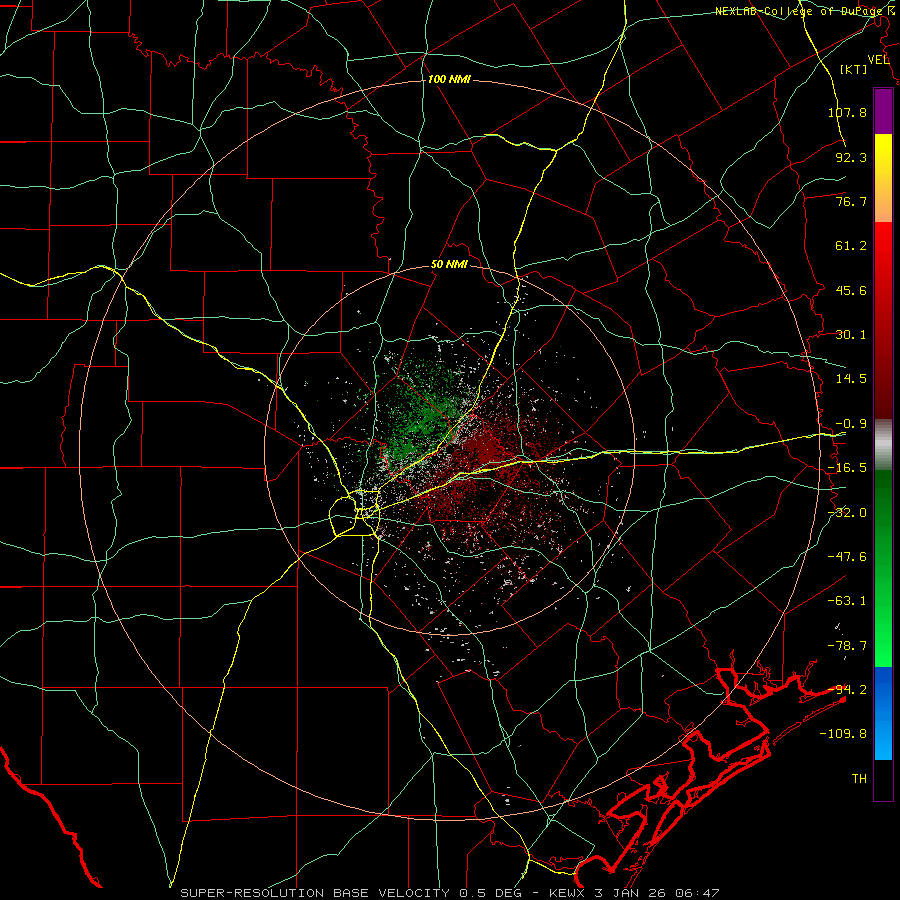900x900 pixels.
Task: Click the 92.3 velocity scale value
Action: (x=851, y=157)
